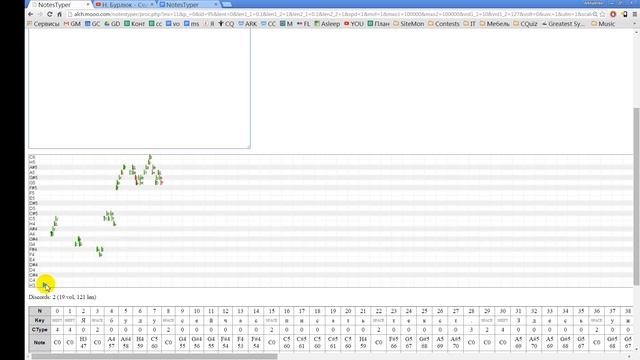Start playback with the green play arrow

44,284
